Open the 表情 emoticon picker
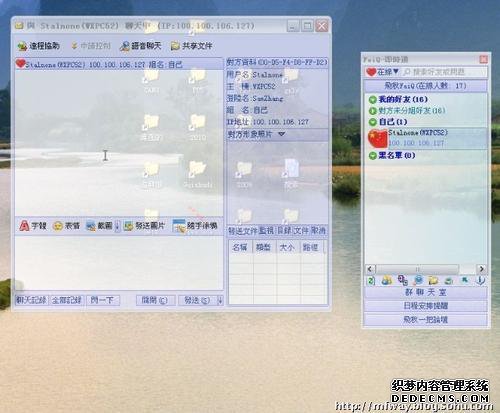 [x=67, y=226]
